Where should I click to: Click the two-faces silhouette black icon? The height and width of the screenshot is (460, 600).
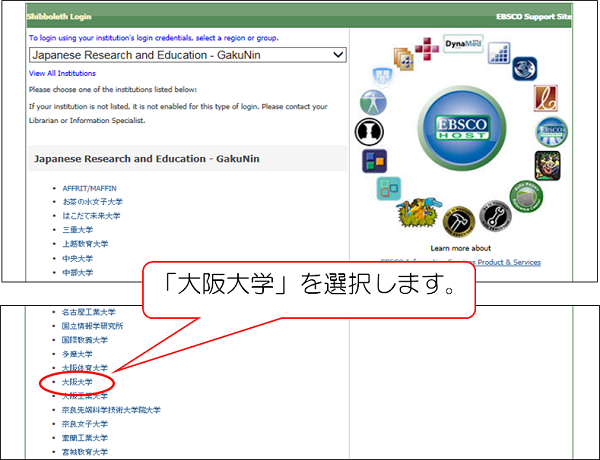click(x=369, y=132)
